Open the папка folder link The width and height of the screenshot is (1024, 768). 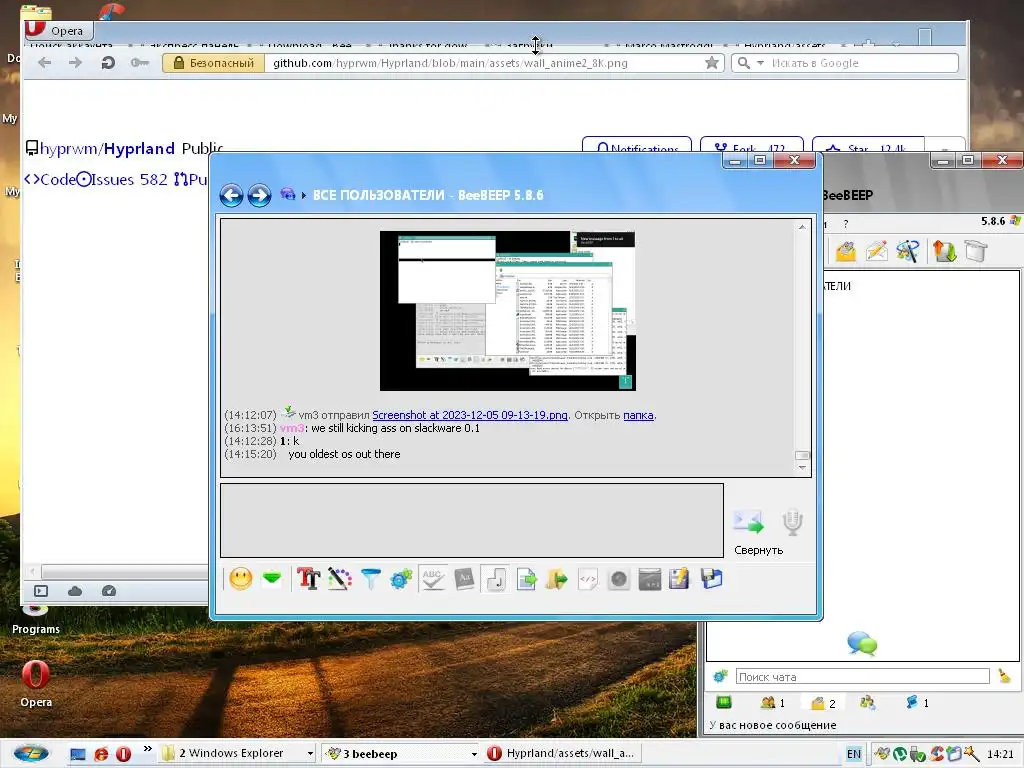pos(638,415)
